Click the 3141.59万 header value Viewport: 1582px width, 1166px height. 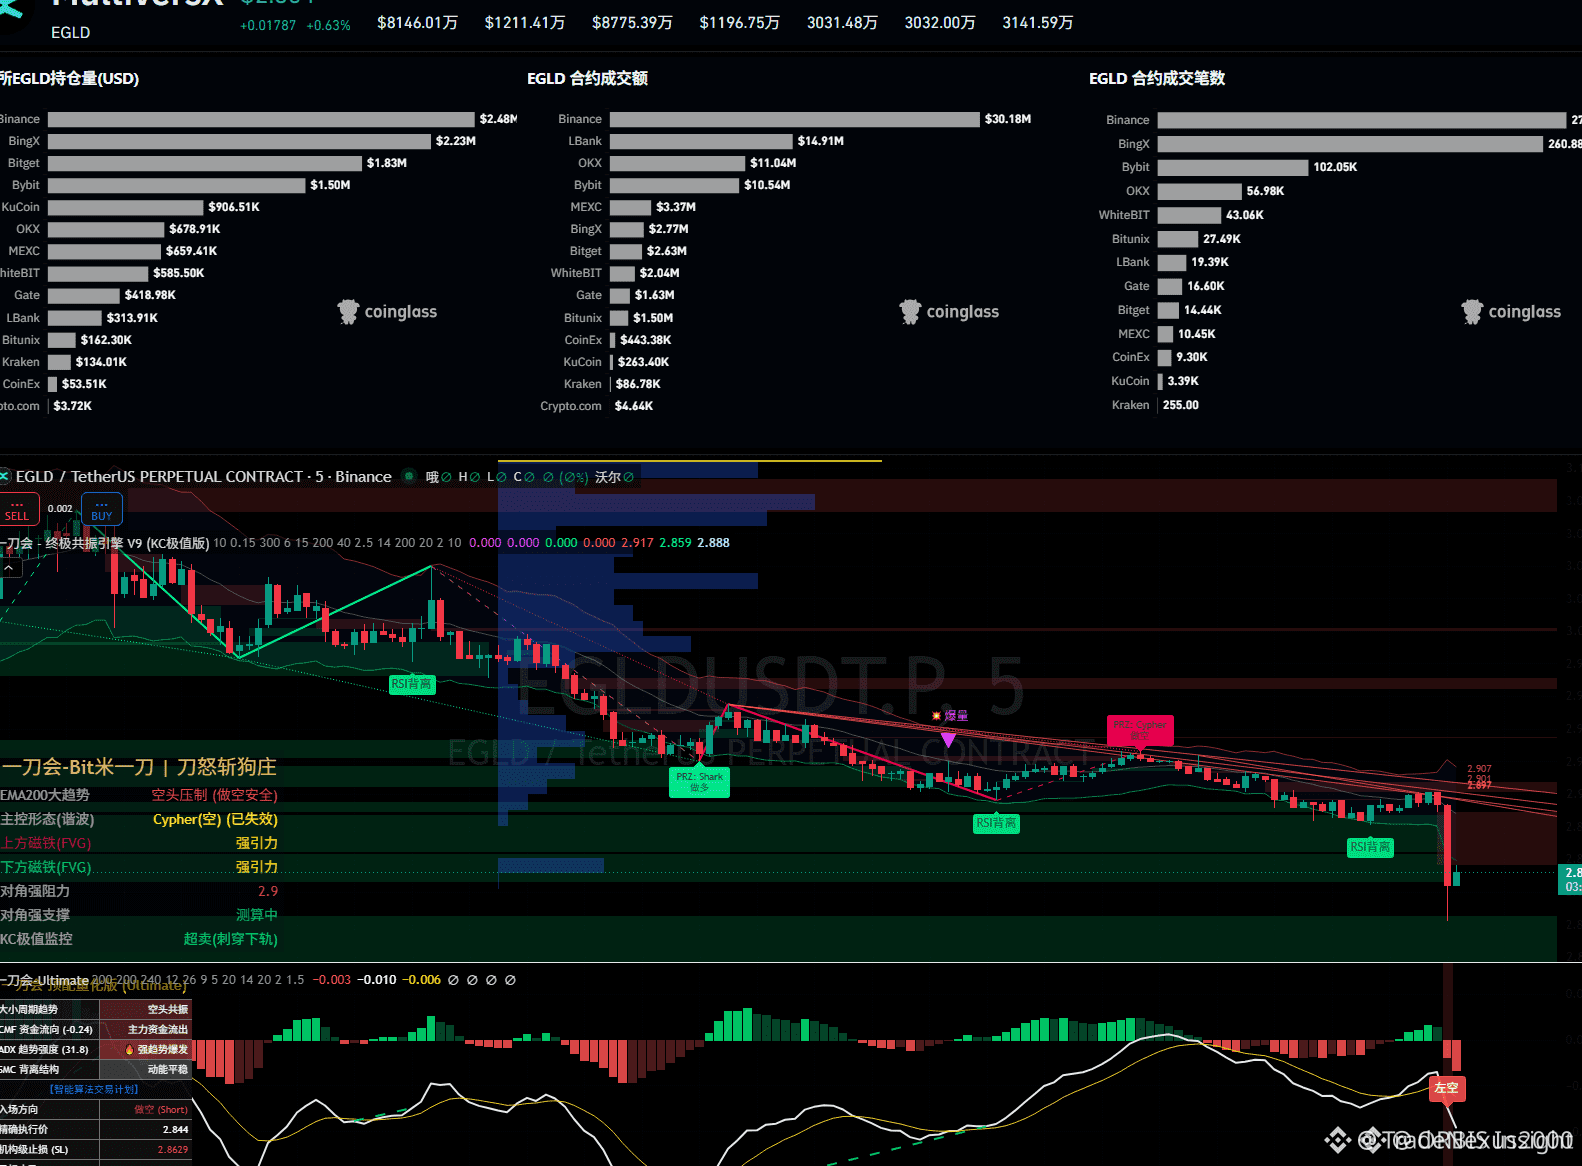(1038, 22)
